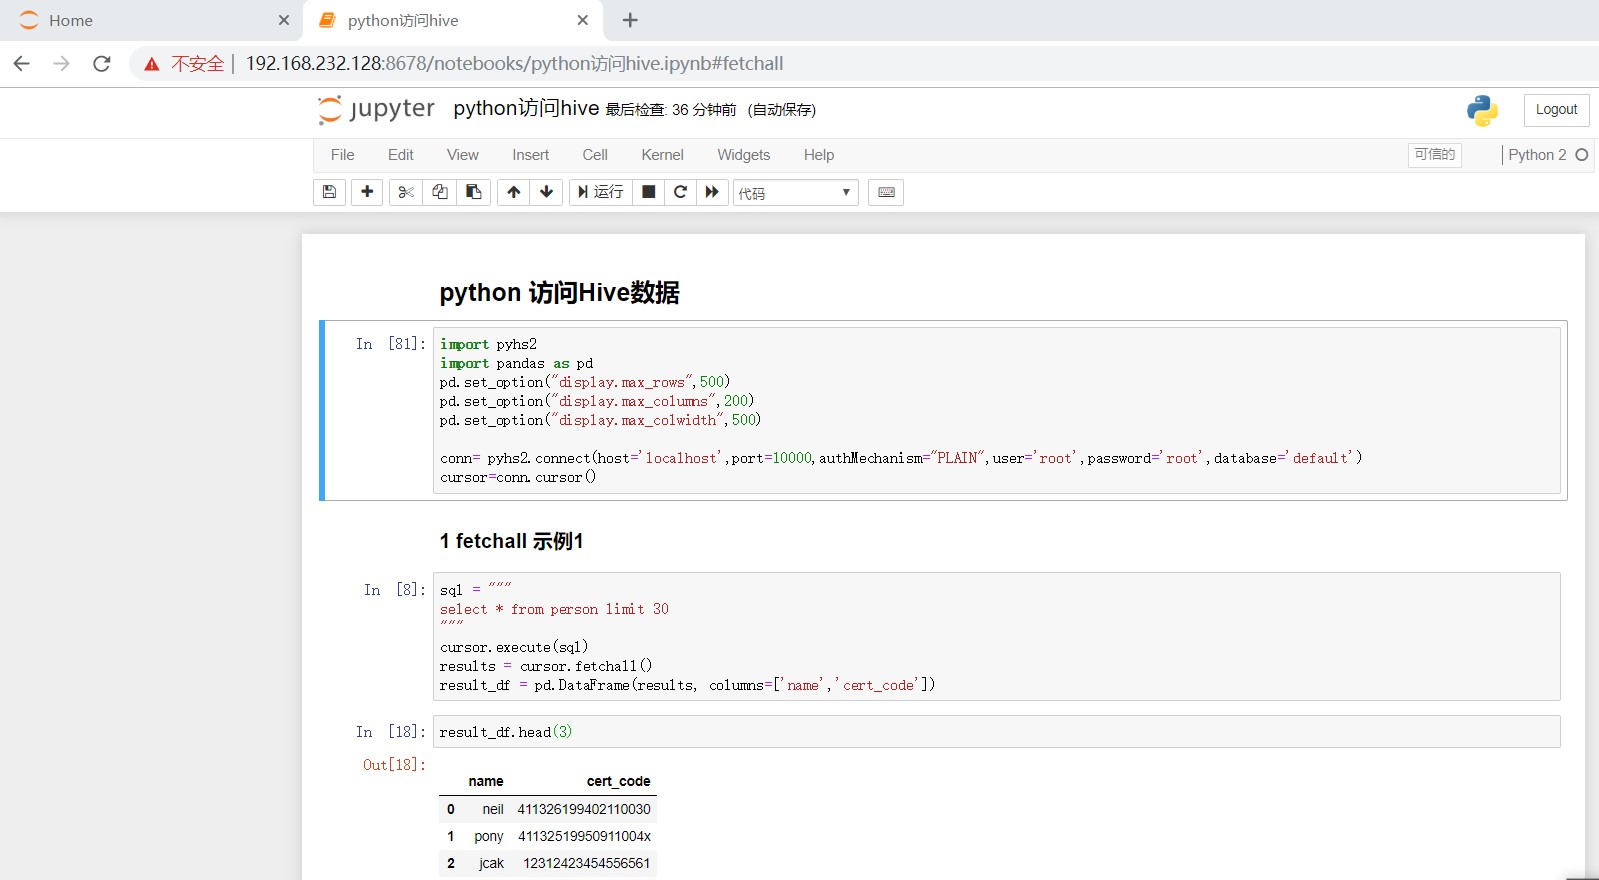Click cert code 411326199402110030
The image size is (1599, 880).
tap(584, 809)
